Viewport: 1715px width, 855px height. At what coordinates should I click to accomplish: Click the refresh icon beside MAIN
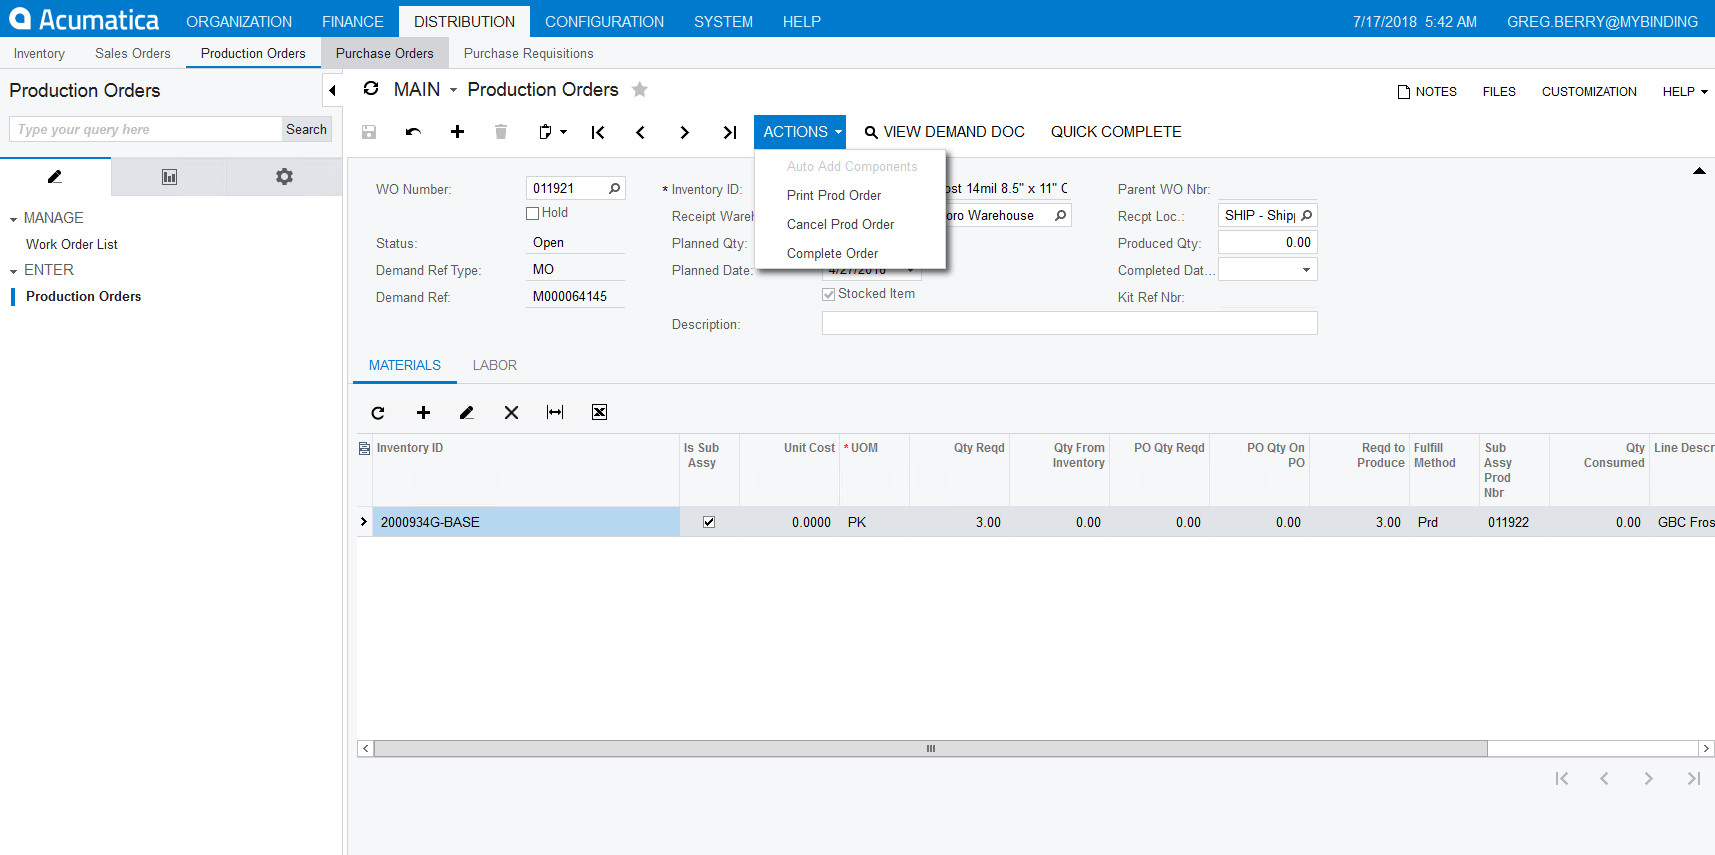point(371,89)
